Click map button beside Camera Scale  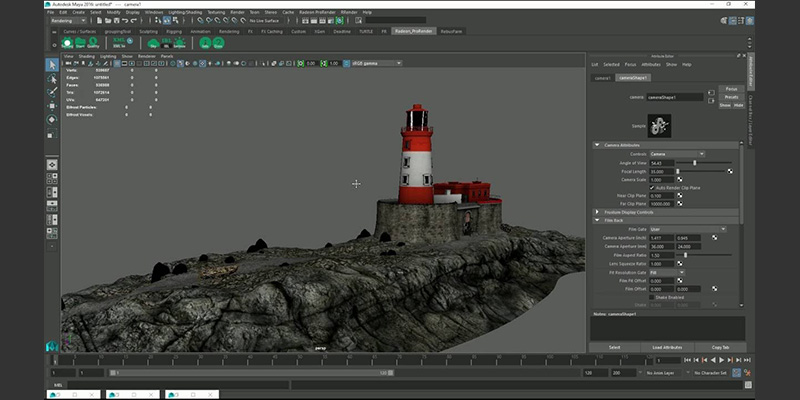pyautogui.click(x=680, y=180)
